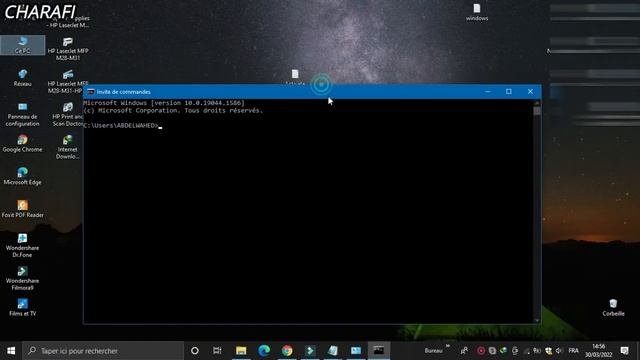Image resolution: width=640 pixels, height=360 pixels.
Task: Click the Invite de commandes title text
Action: click(124, 92)
